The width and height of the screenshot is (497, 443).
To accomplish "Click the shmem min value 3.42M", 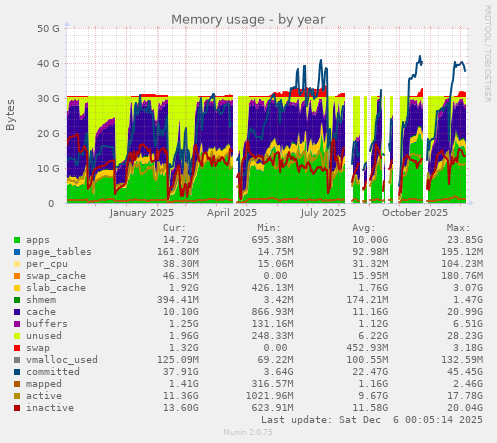I will pyautogui.click(x=278, y=300).
